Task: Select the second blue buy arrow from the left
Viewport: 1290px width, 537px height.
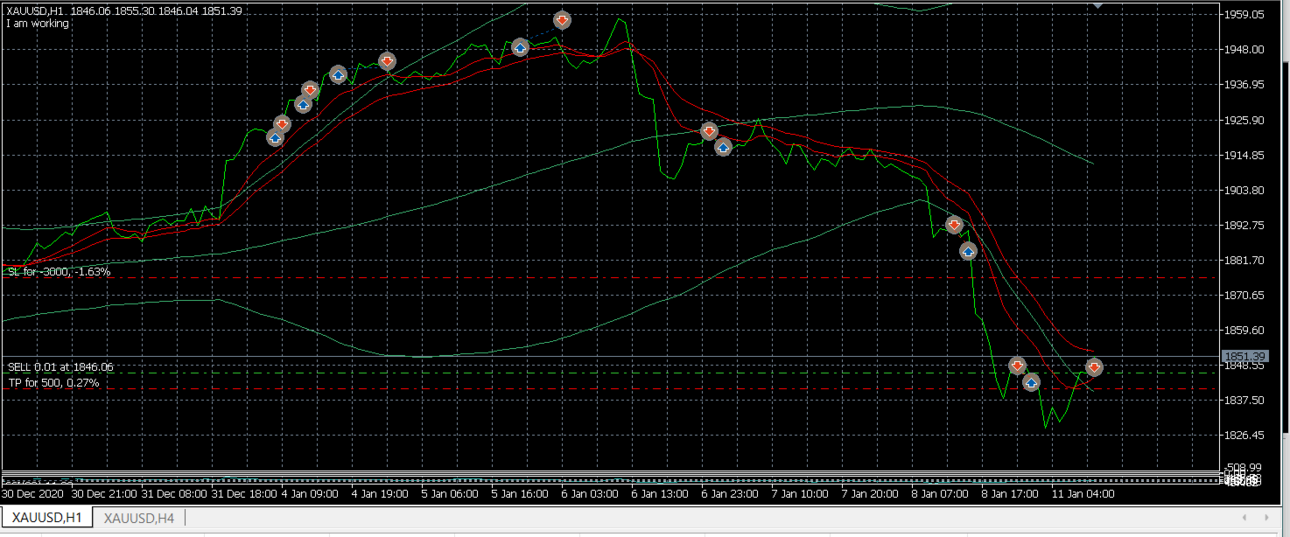Action: click(x=303, y=104)
